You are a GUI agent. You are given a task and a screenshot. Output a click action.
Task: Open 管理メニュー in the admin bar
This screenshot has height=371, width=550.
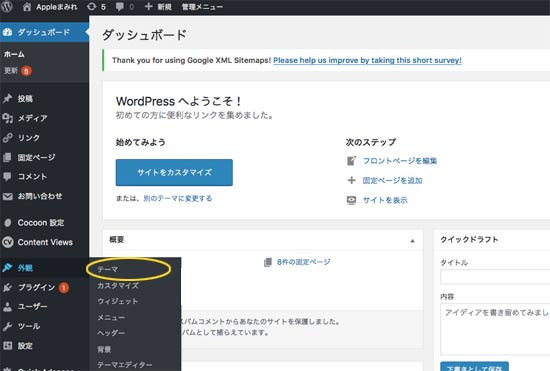click(x=202, y=7)
